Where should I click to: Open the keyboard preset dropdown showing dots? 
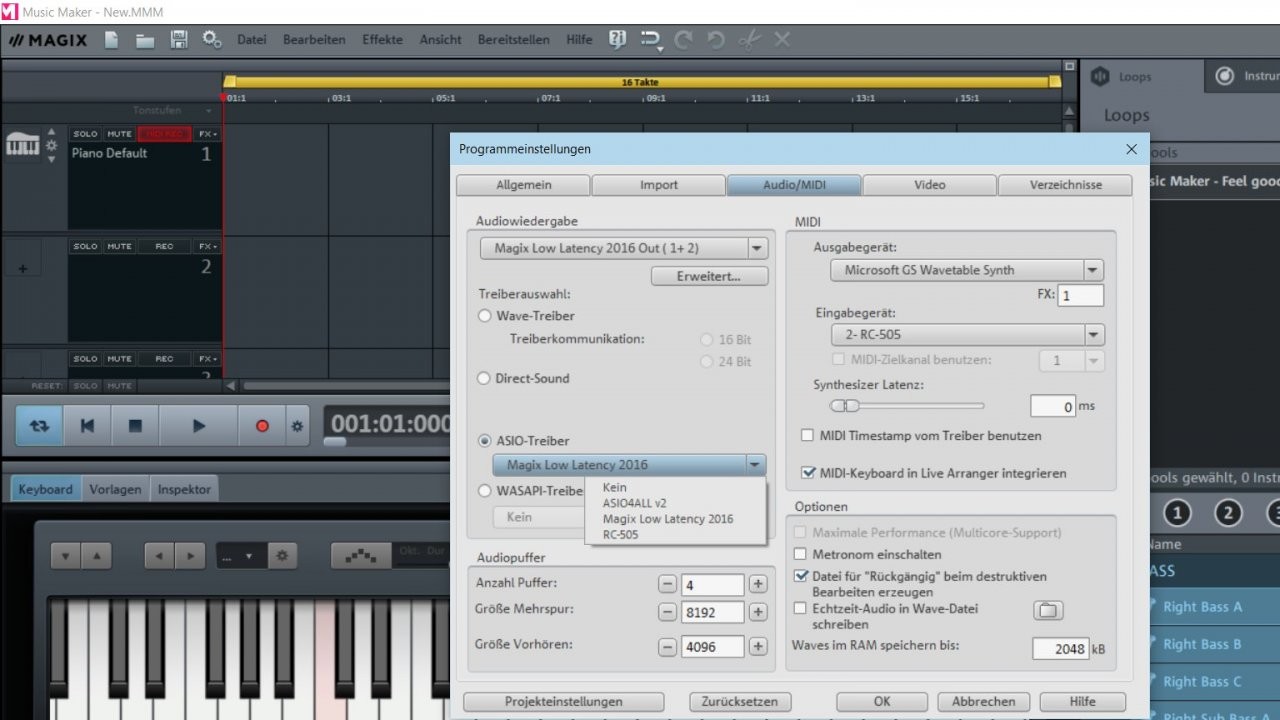coord(241,556)
